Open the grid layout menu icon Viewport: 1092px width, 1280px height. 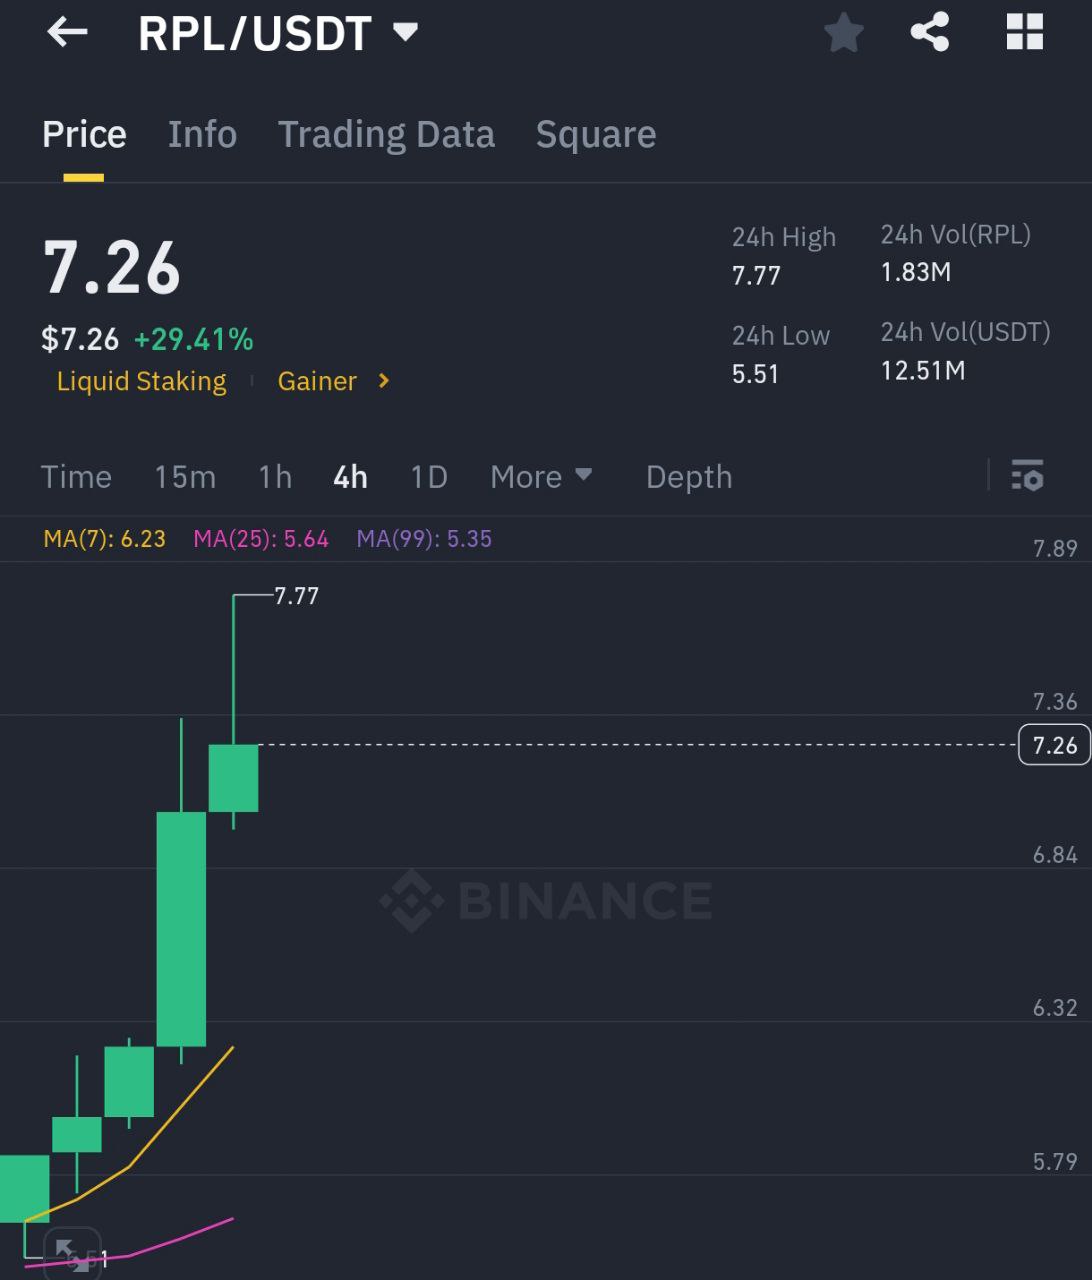(x=1024, y=32)
